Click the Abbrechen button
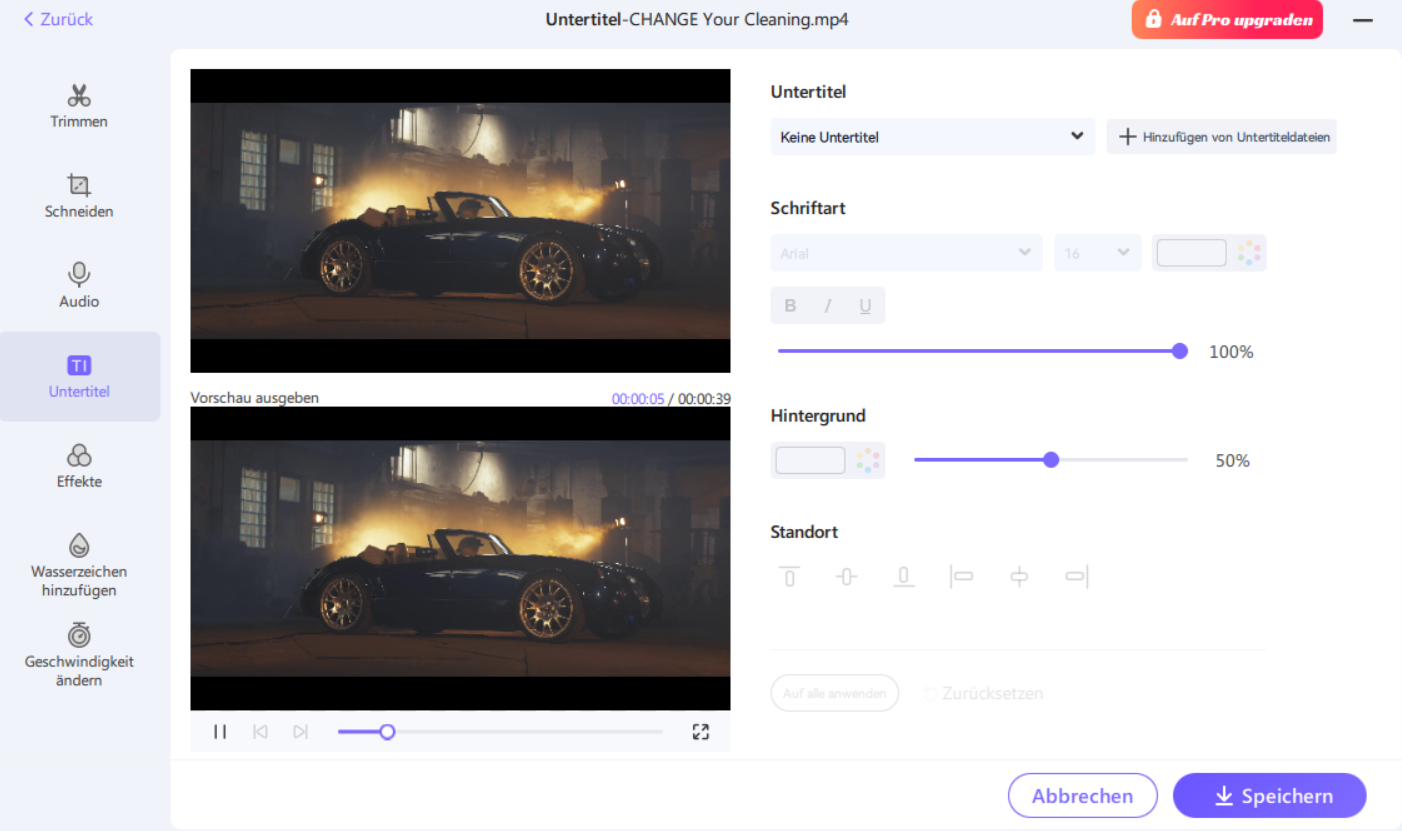This screenshot has width=1402, height=831. (x=1082, y=796)
